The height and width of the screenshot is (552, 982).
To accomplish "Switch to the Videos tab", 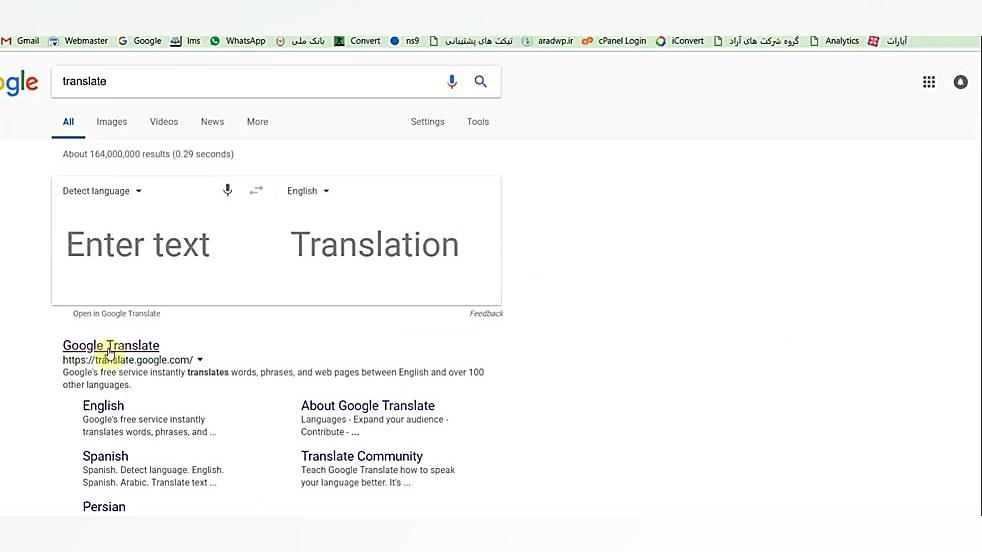I will pyautogui.click(x=163, y=122).
